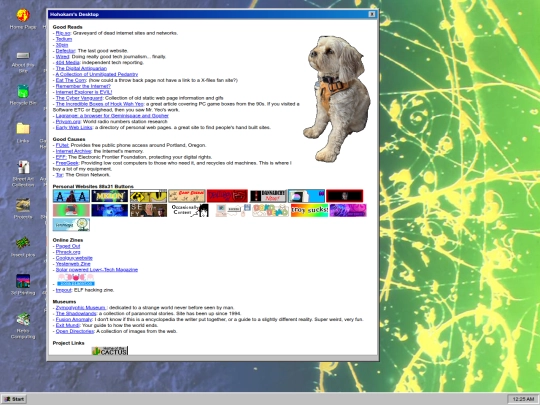Open The Digital Antiquarian link

(81, 68)
